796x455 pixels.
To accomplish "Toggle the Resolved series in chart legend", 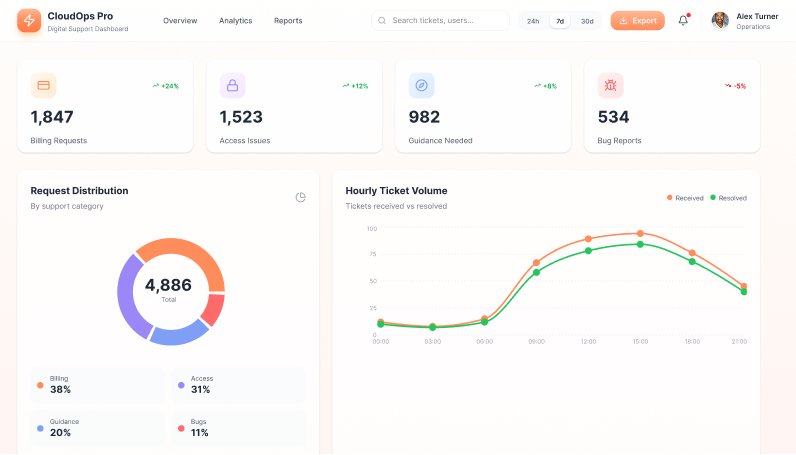I will [729, 198].
